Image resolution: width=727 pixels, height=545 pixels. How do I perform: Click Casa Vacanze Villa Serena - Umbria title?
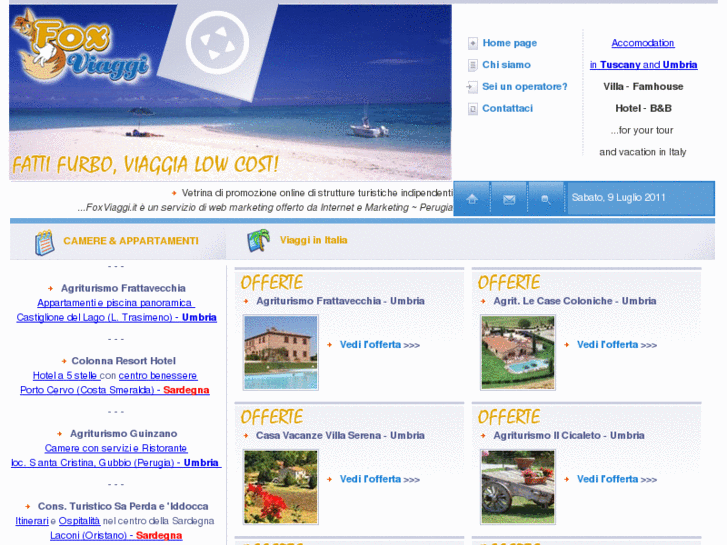pyautogui.click(x=340, y=436)
